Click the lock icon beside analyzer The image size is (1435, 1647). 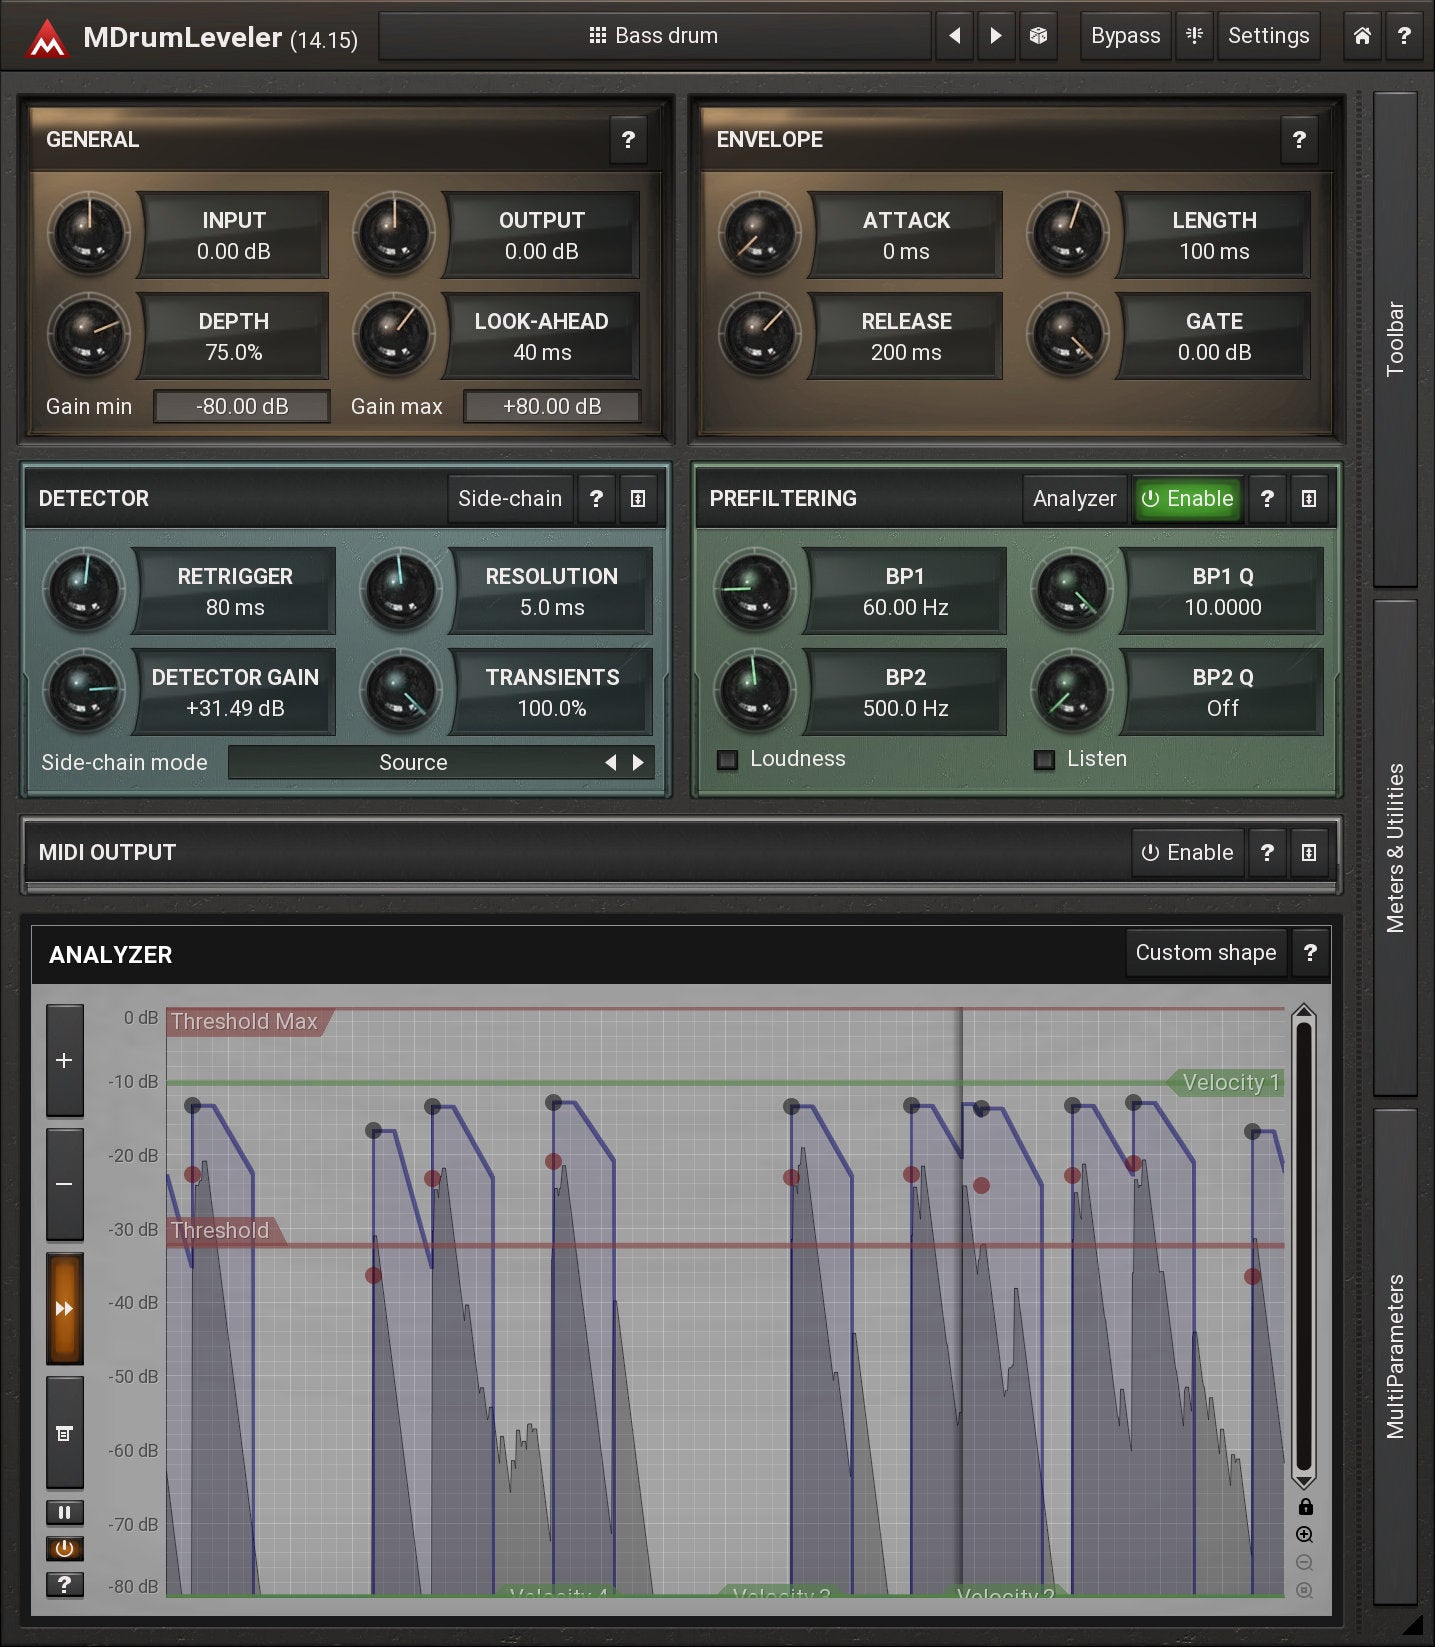click(1305, 1507)
